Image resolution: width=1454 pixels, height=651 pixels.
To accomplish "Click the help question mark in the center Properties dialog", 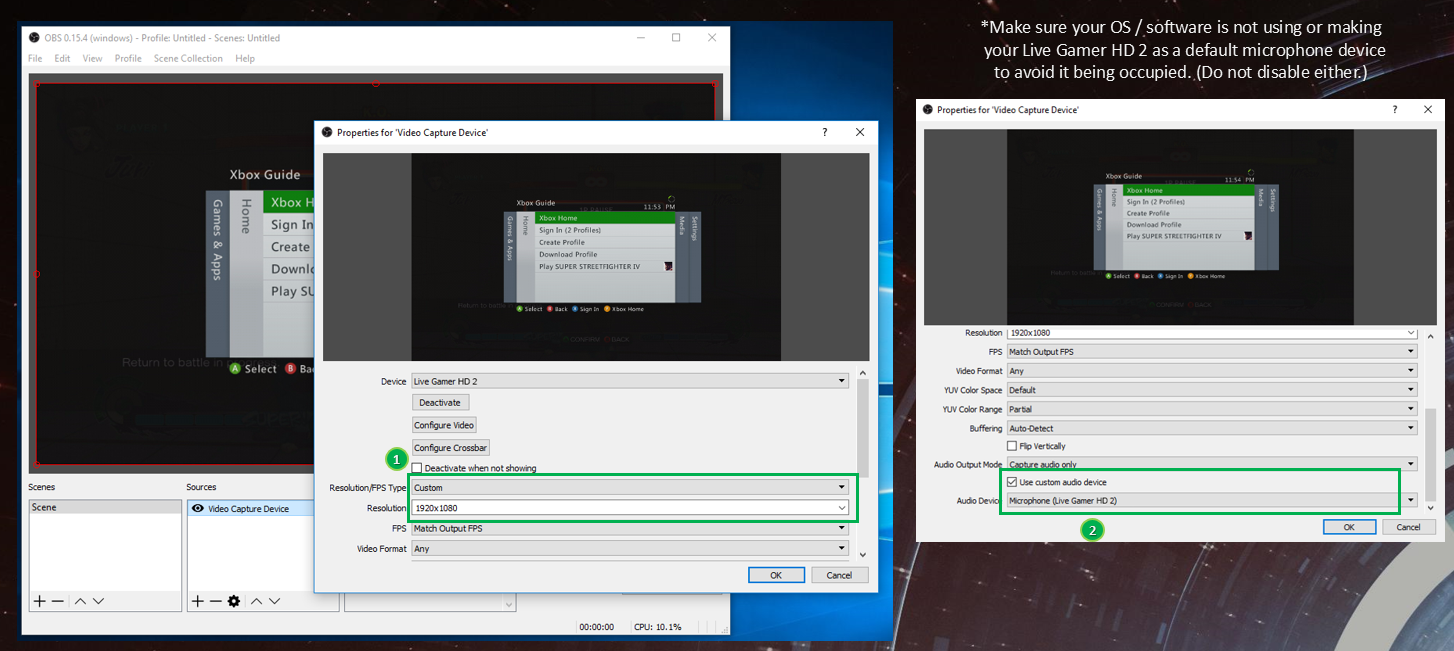I will tap(824, 132).
